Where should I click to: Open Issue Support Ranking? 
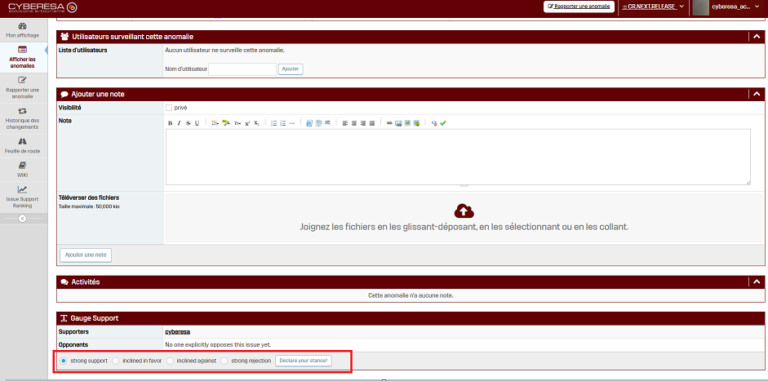click(x=23, y=197)
